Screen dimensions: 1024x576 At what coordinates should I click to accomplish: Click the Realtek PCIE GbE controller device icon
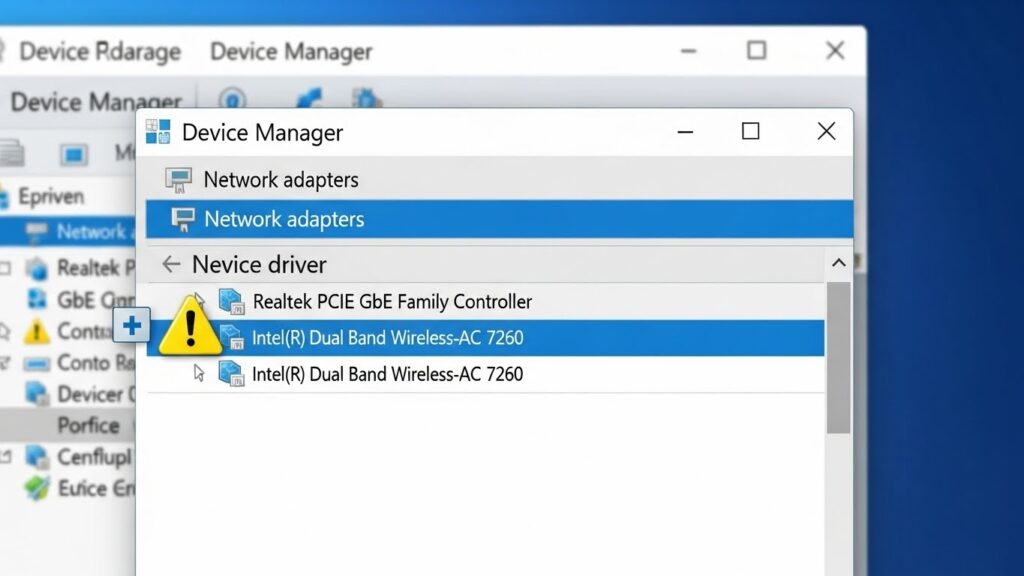pos(231,301)
